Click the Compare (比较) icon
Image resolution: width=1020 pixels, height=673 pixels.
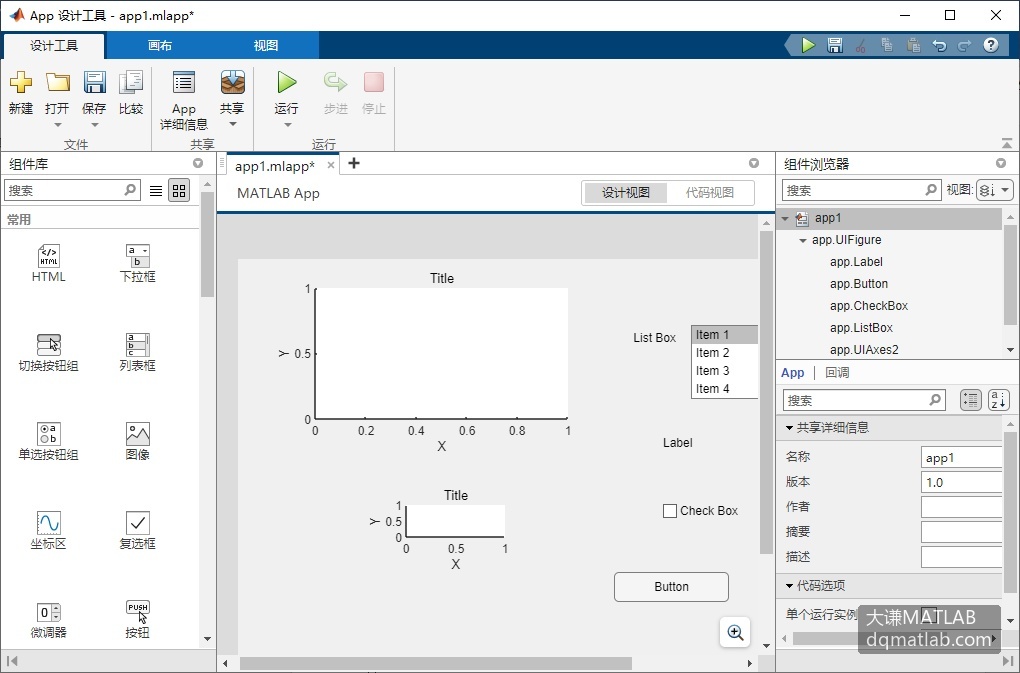[x=131, y=83]
